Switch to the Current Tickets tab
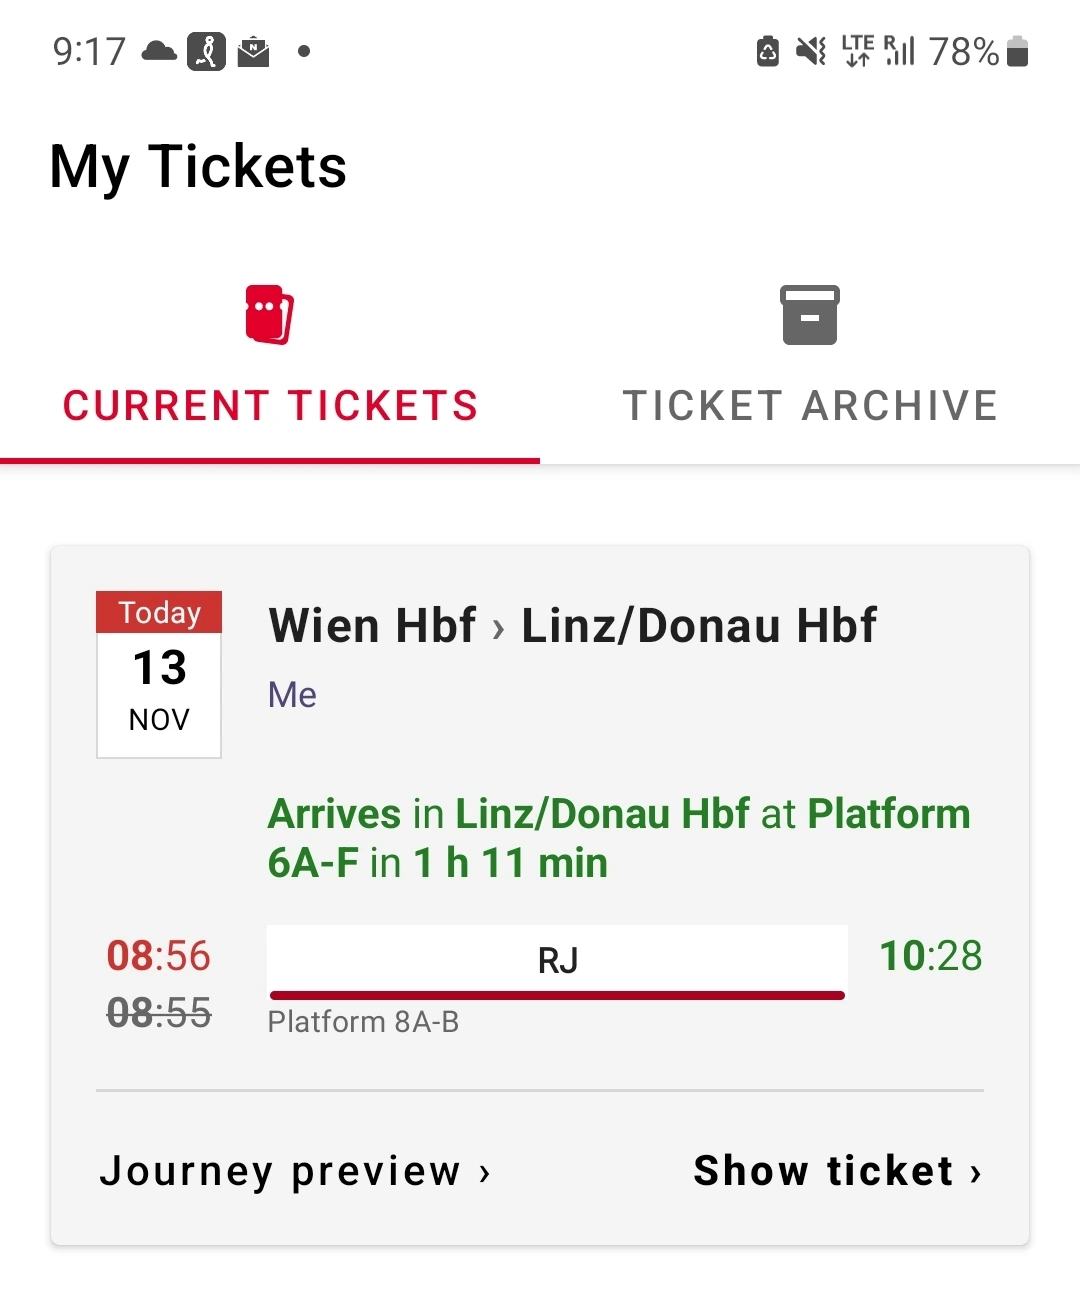Image resolution: width=1080 pixels, height=1303 pixels. [270, 406]
